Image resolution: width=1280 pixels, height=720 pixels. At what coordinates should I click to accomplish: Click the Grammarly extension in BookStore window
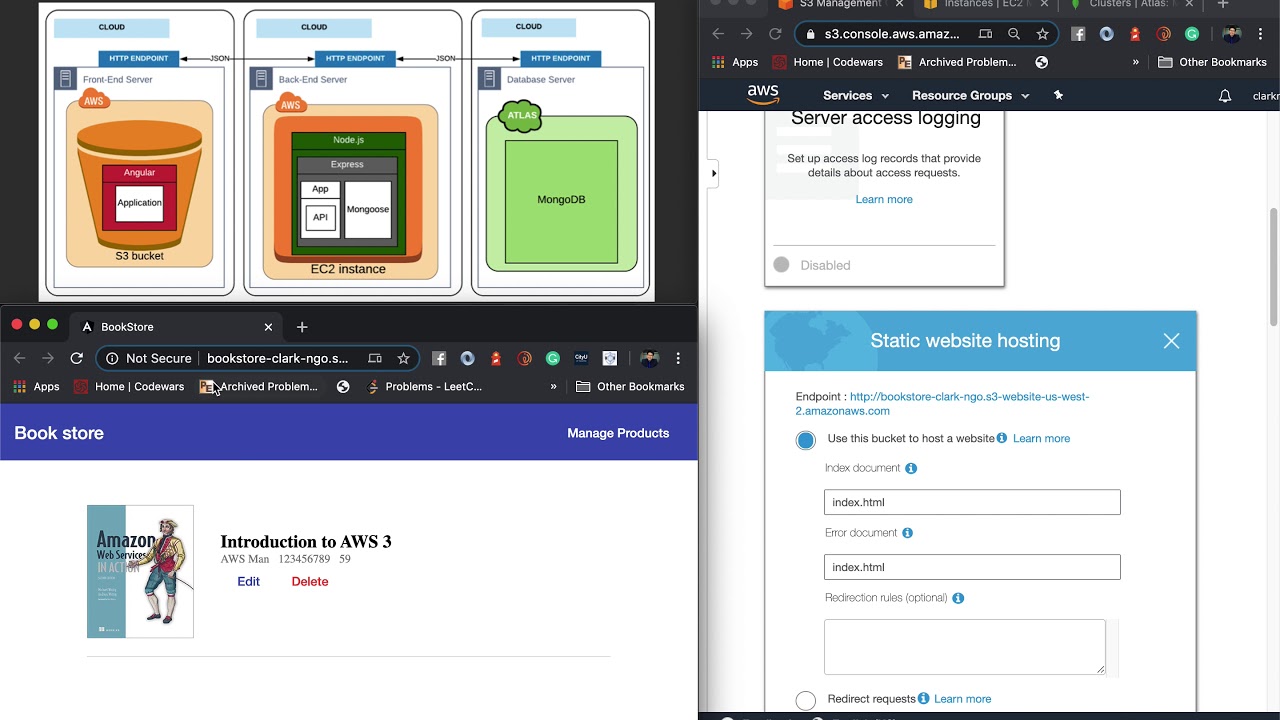(x=553, y=358)
